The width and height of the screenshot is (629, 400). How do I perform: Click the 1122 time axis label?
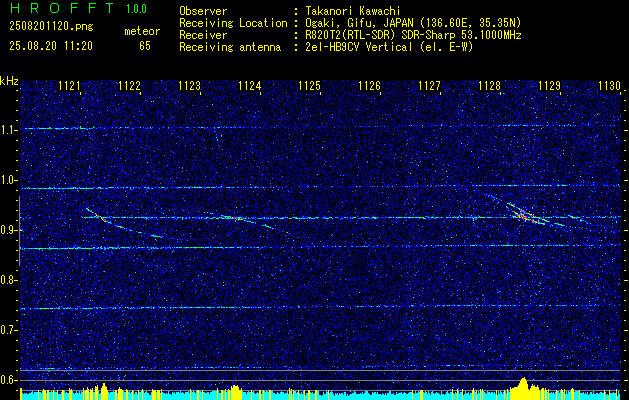[x=130, y=85]
